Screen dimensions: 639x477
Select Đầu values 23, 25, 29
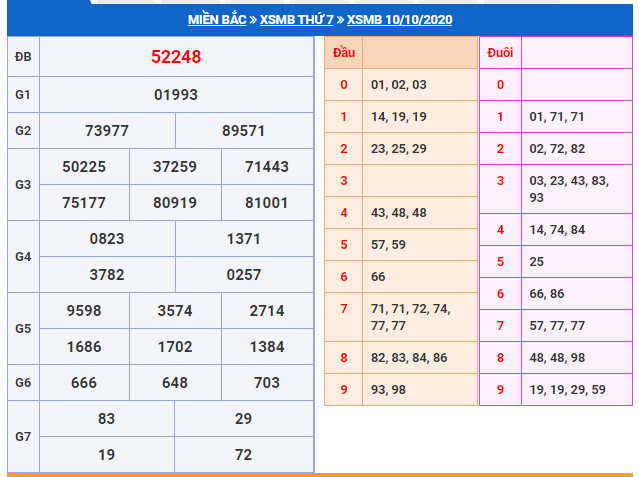click(x=399, y=149)
